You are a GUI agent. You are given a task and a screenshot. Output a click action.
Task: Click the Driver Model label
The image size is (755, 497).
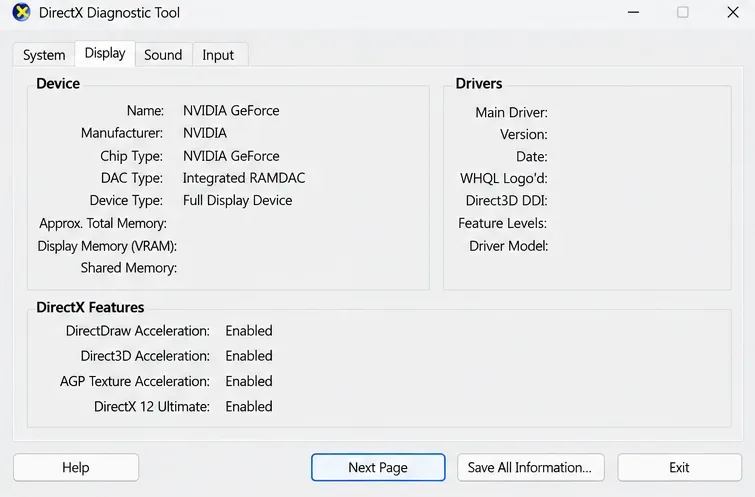[x=508, y=246]
